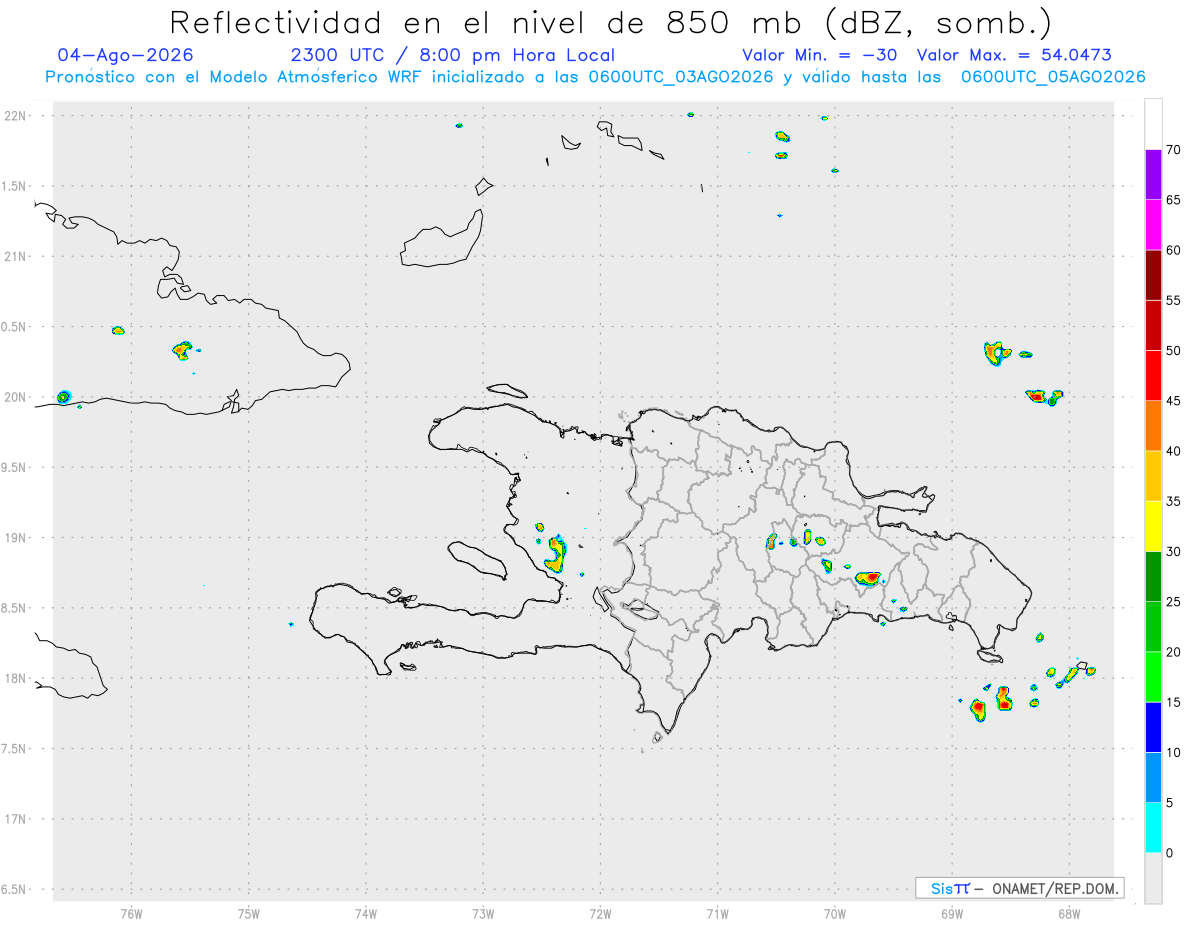Click the '76W' longitude label
The height and width of the screenshot is (927, 1200).
(x=131, y=913)
